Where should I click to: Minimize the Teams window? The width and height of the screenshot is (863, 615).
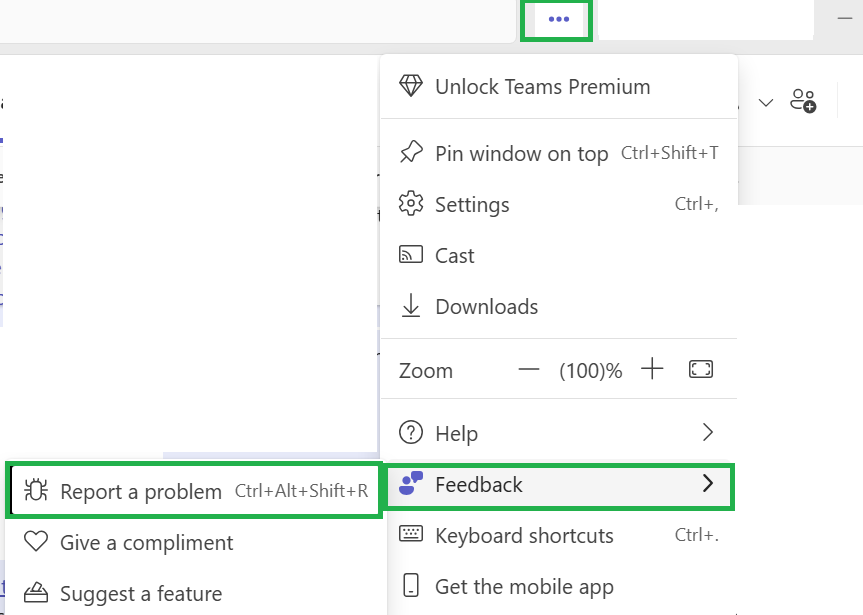pos(844,18)
